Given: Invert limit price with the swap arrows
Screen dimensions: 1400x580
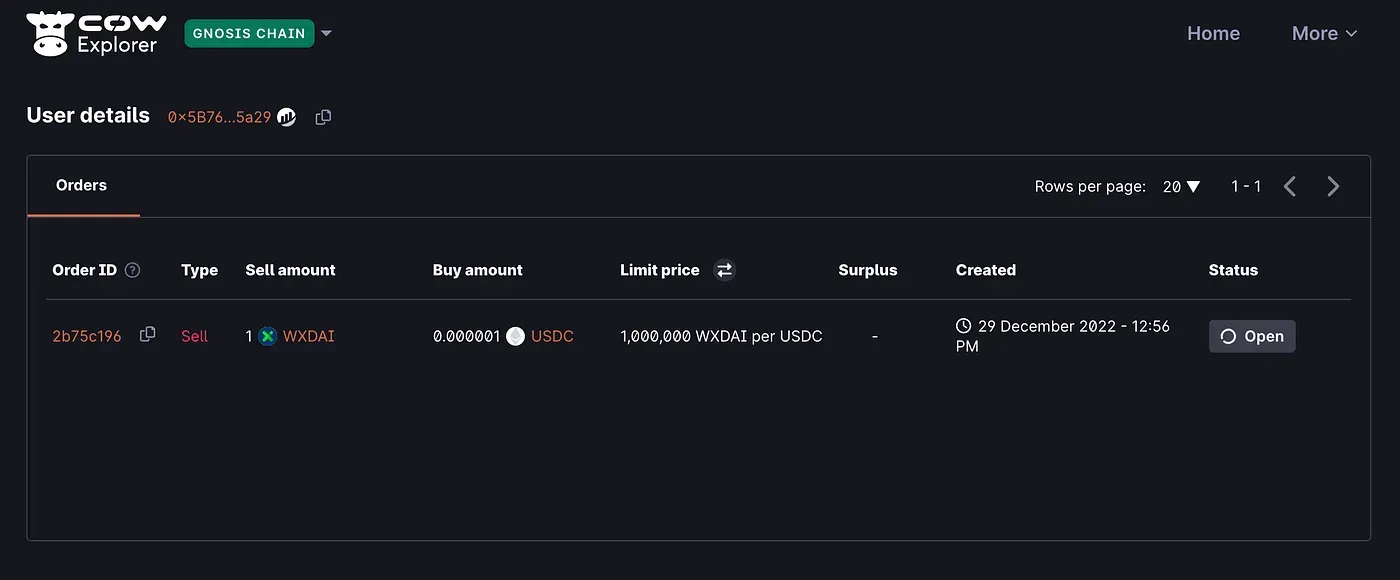Looking at the screenshot, I should (724, 270).
